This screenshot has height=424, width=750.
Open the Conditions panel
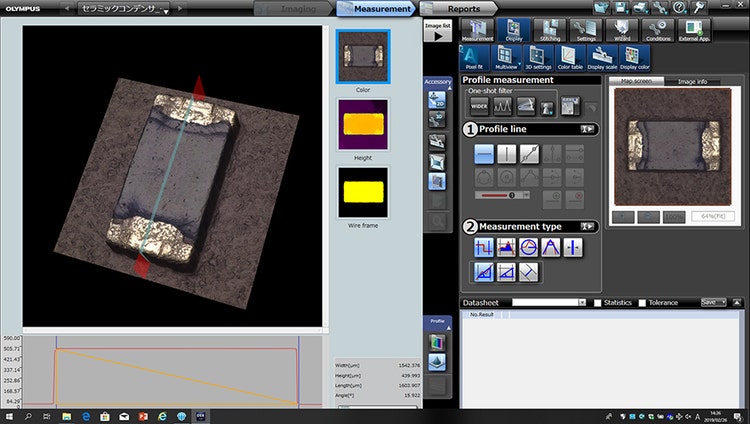click(658, 31)
